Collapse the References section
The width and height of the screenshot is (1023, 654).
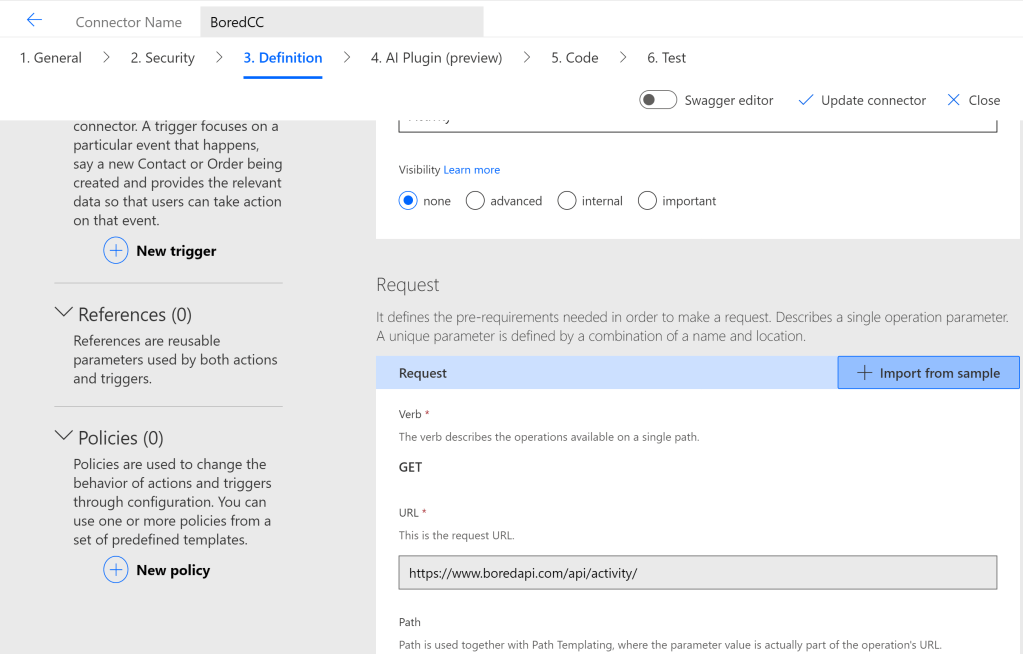[64, 314]
